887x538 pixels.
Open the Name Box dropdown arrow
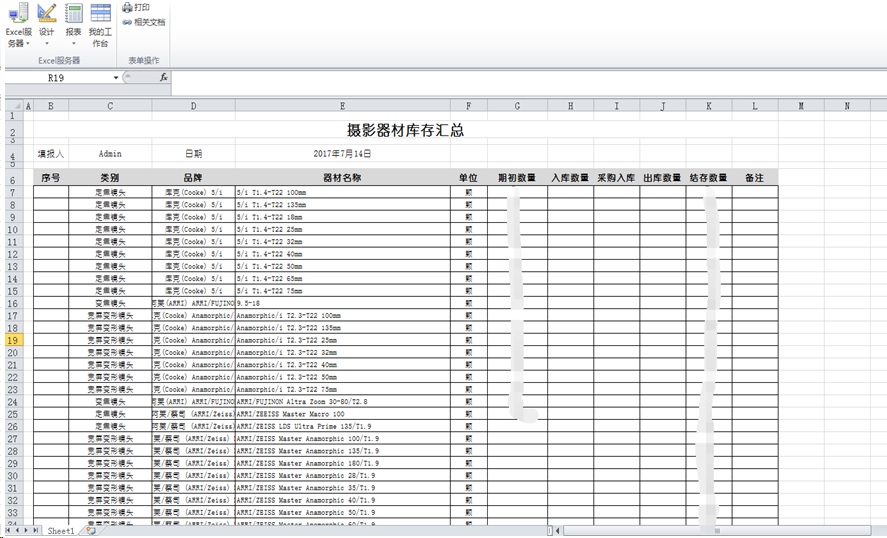116,77
